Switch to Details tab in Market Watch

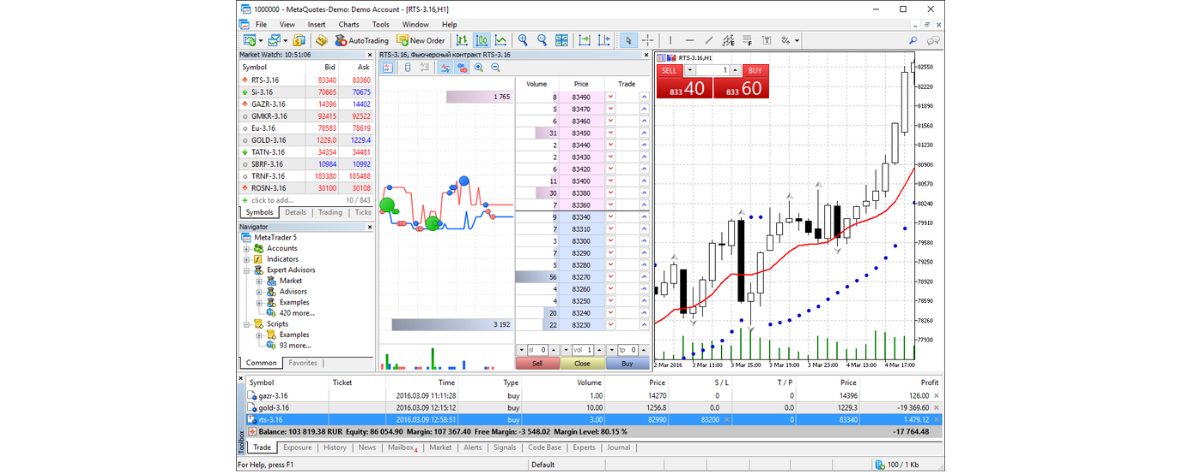295,212
